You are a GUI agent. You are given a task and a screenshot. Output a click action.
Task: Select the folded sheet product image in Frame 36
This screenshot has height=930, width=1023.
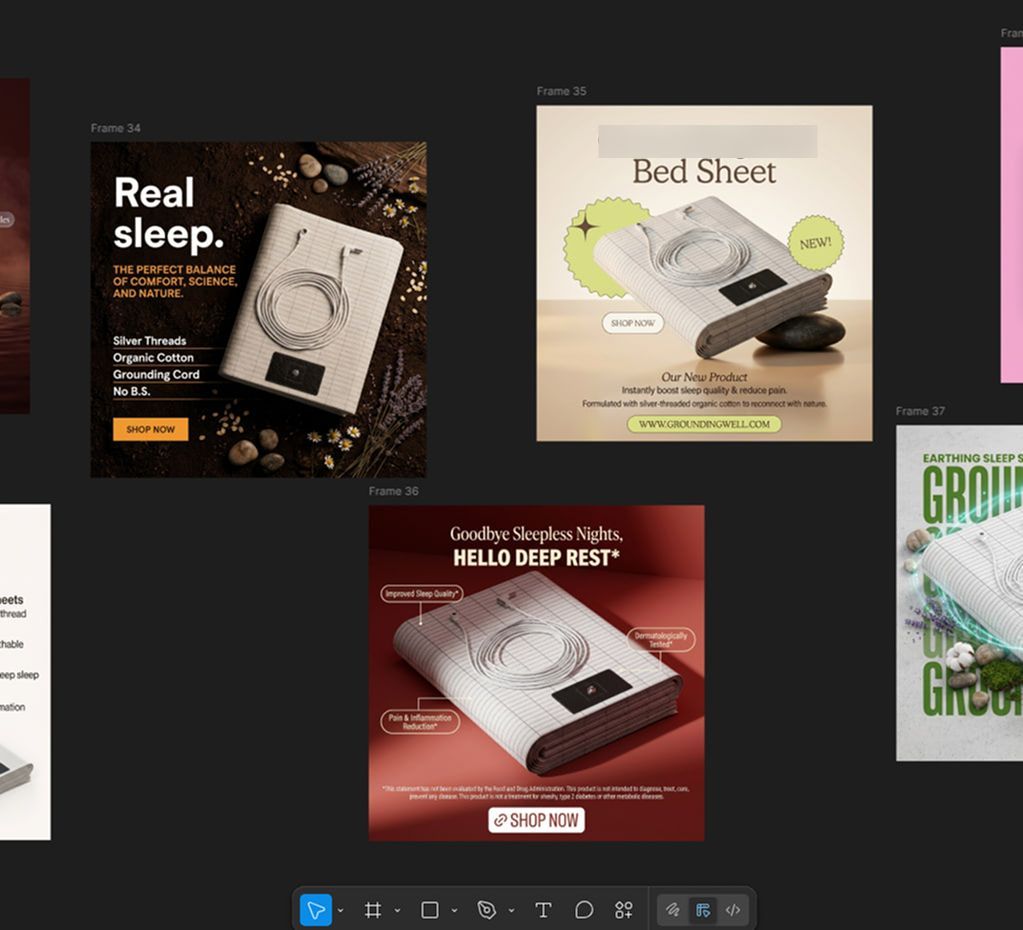point(538,672)
